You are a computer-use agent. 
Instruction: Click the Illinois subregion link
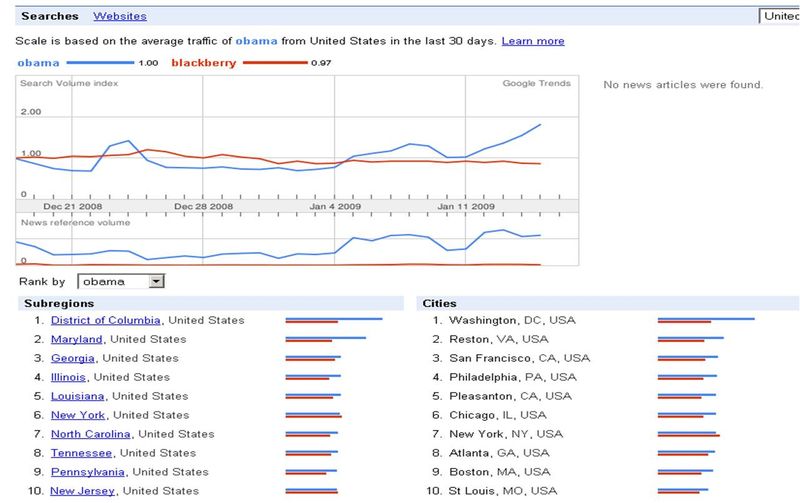point(69,377)
